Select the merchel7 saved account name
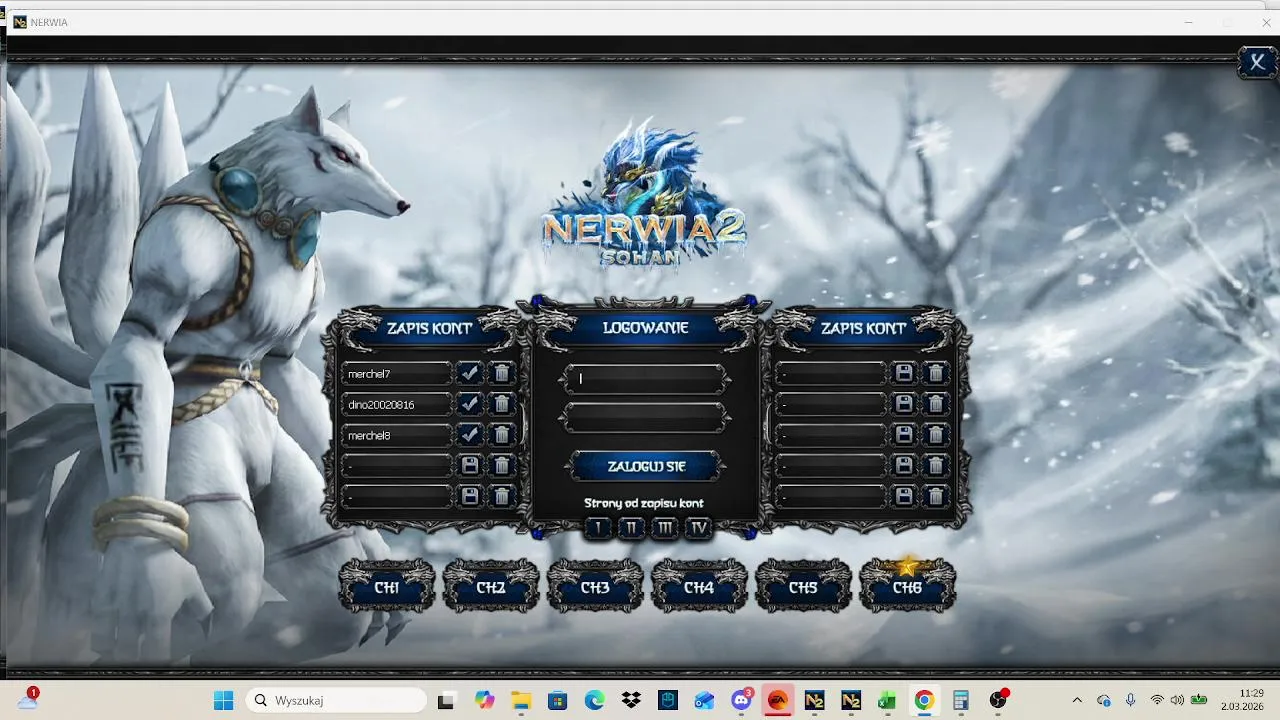1280x720 pixels. point(397,374)
